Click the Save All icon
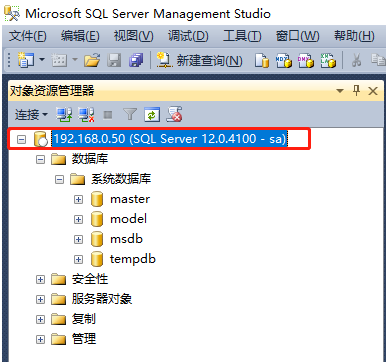This screenshot has height=364, width=388. pos(136,60)
